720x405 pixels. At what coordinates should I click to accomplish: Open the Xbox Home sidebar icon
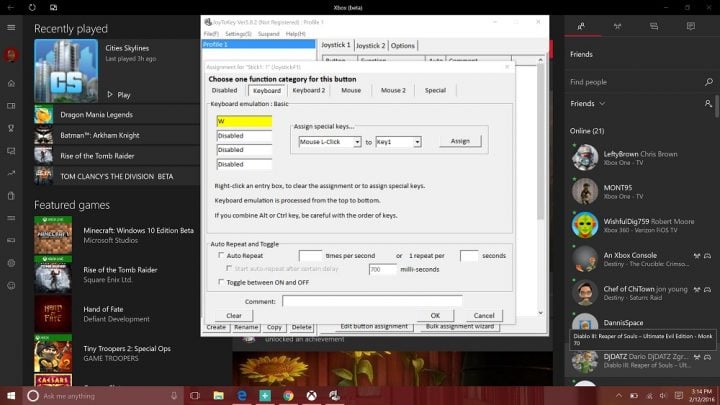[11, 84]
